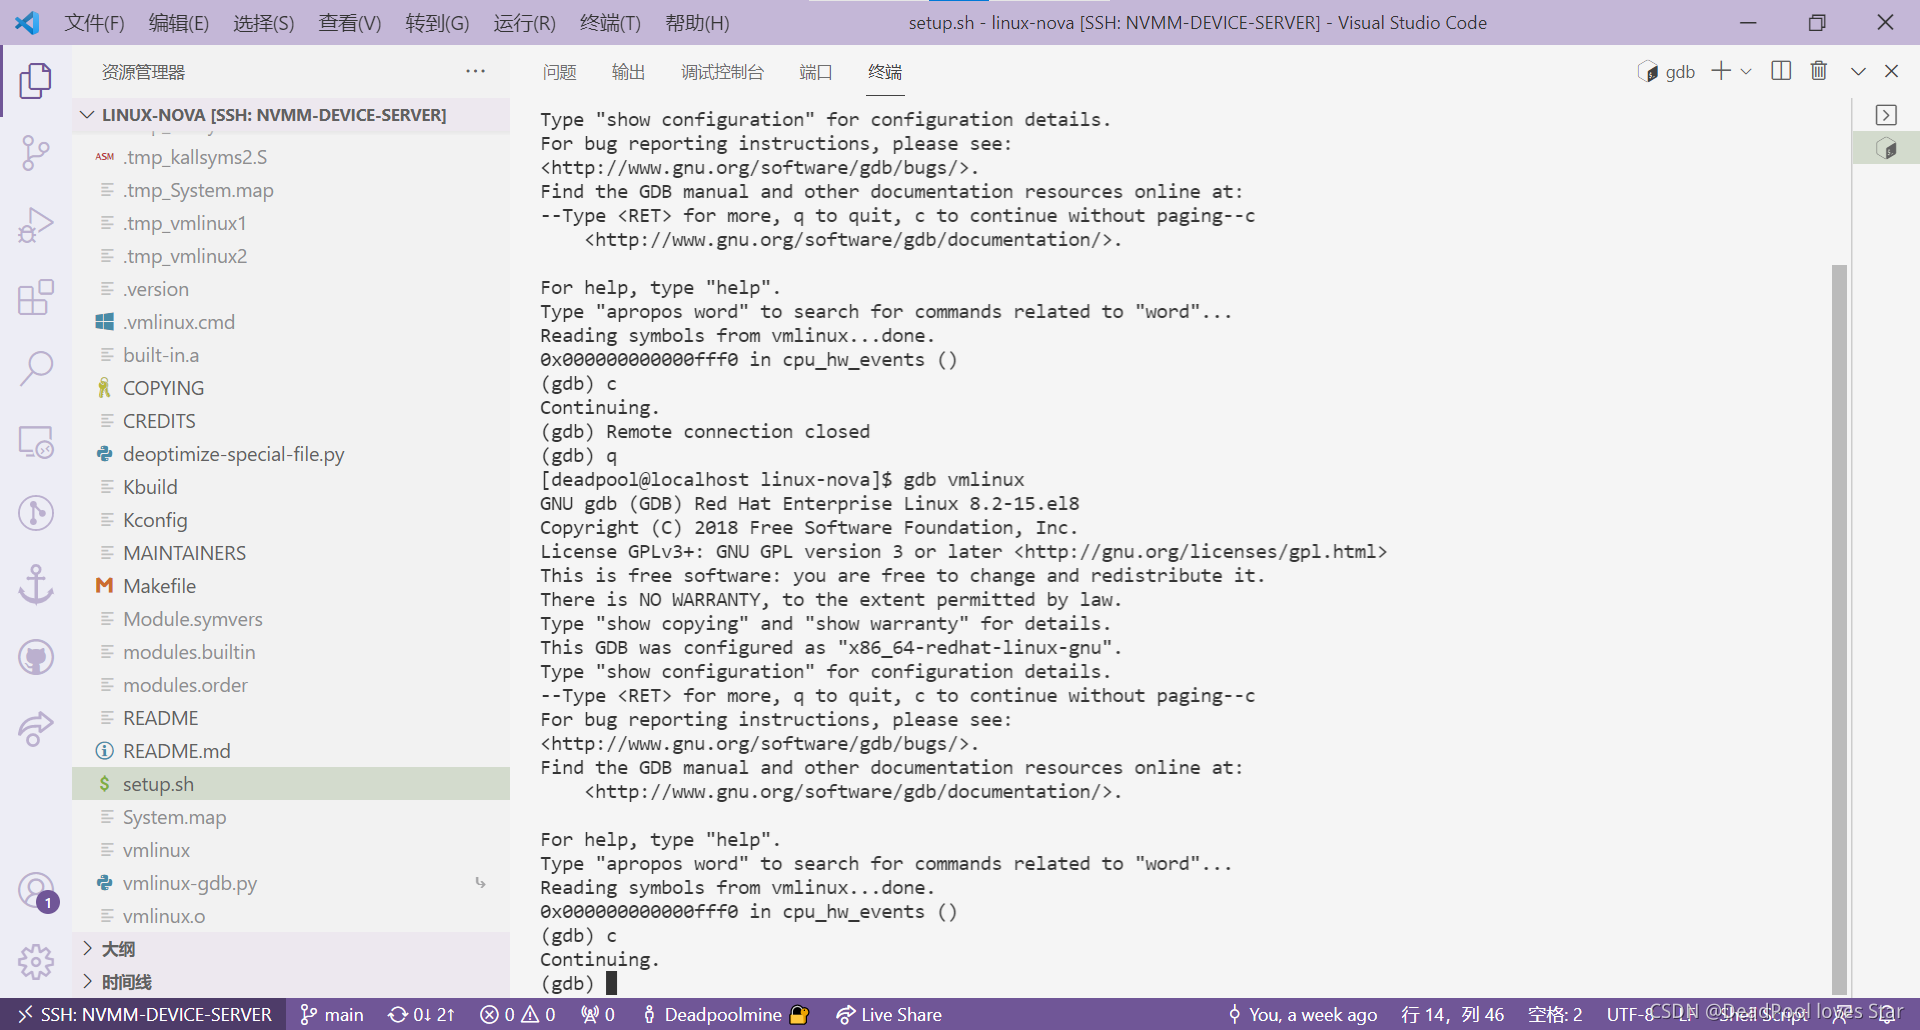Image resolution: width=1920 pixels, height=1030 pixels.
Task: Open the 终端(T) menu
Action: 610,22
